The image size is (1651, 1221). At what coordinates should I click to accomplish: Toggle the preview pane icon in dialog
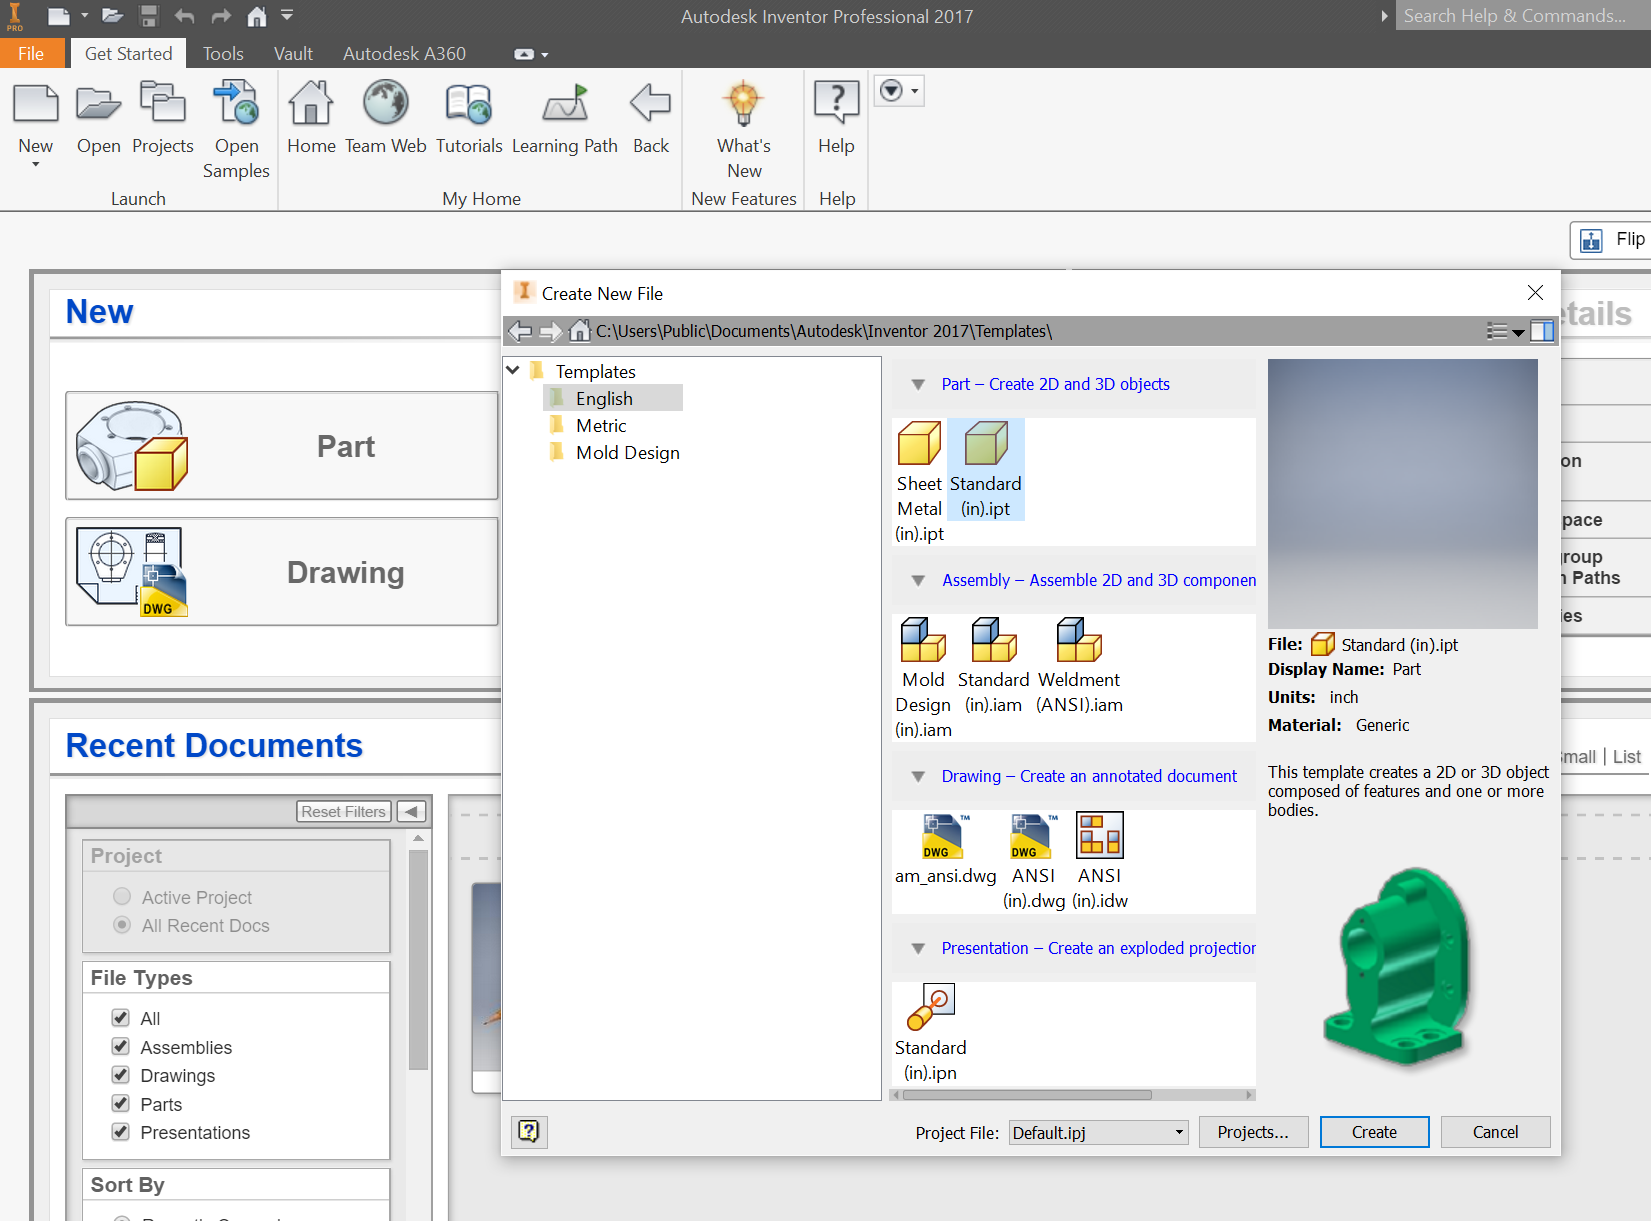tap(1542, 331)
